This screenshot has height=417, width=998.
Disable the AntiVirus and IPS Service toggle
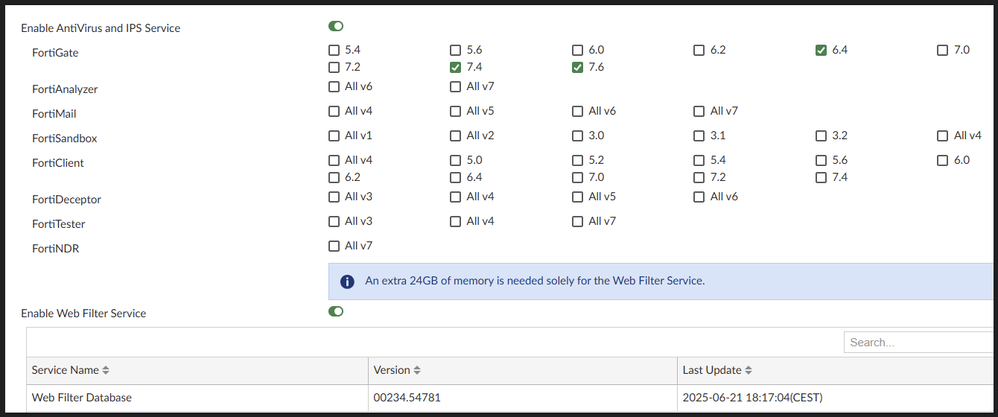(335, 27)
